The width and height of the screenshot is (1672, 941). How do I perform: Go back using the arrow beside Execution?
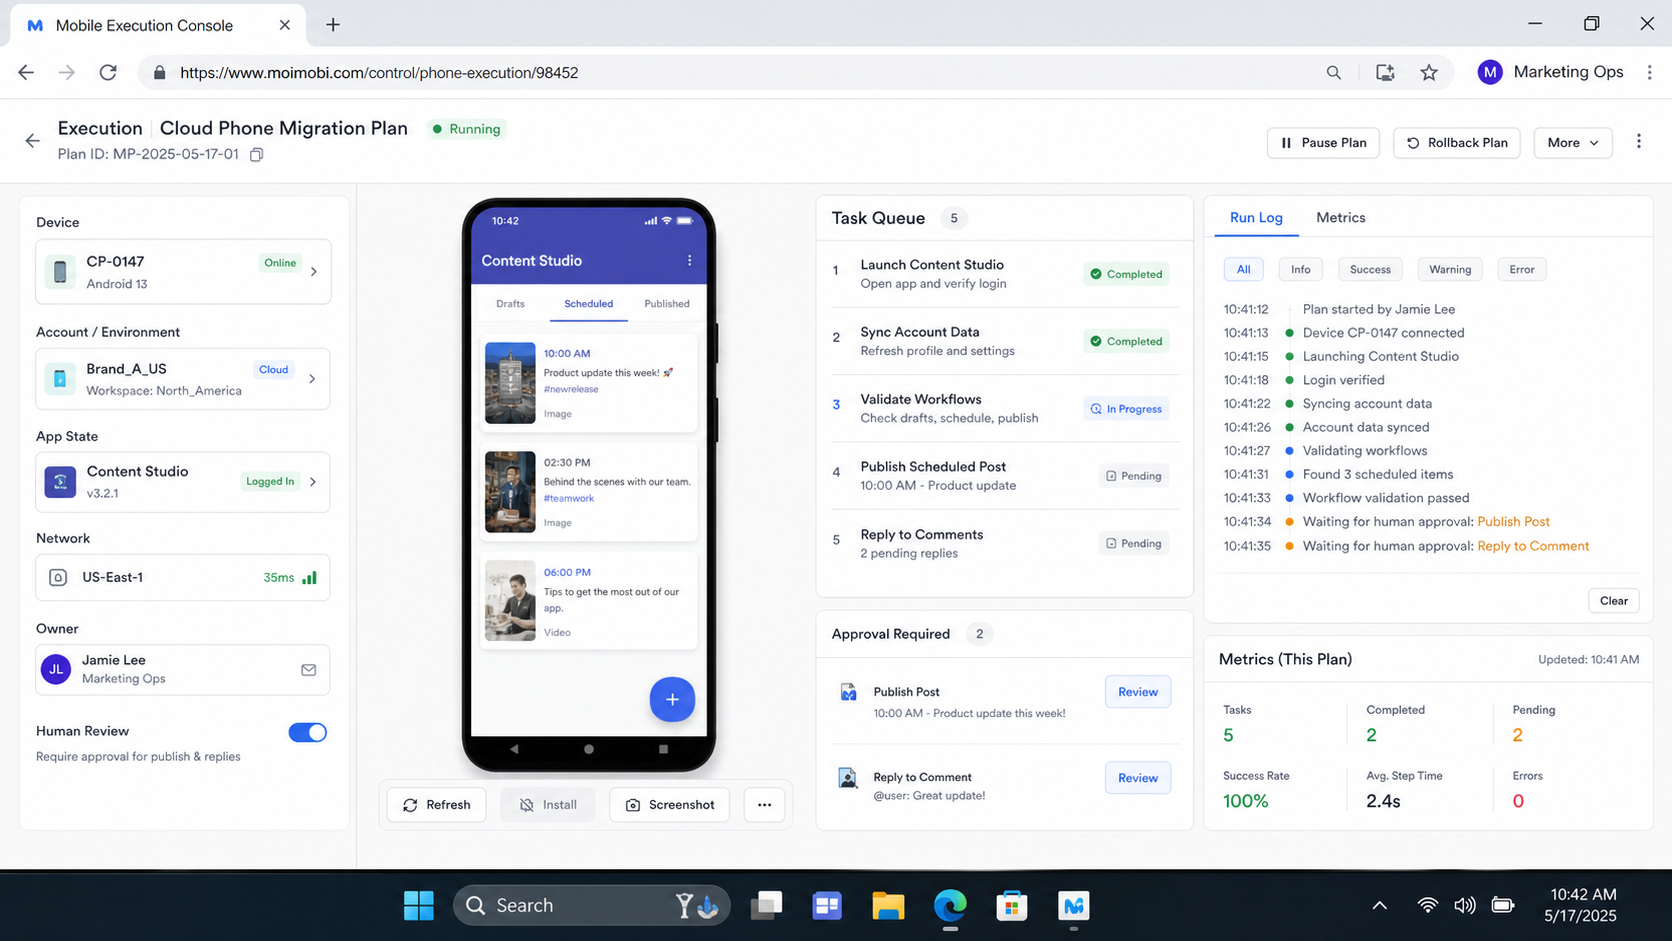click(33, 141)
